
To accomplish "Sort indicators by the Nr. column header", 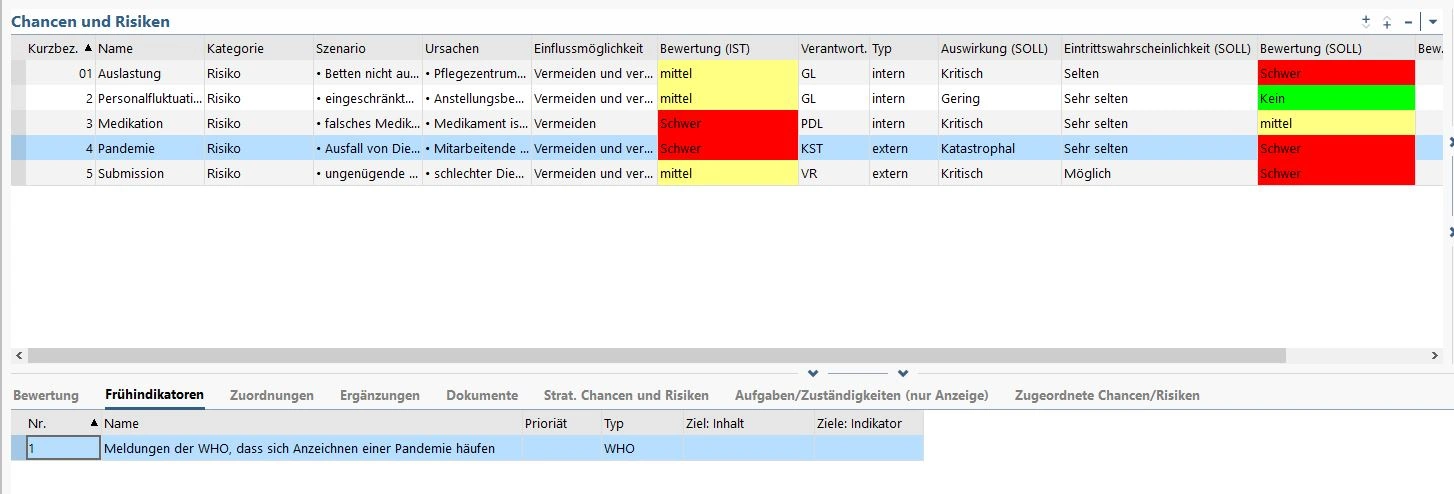I will [x=63, y=424].
